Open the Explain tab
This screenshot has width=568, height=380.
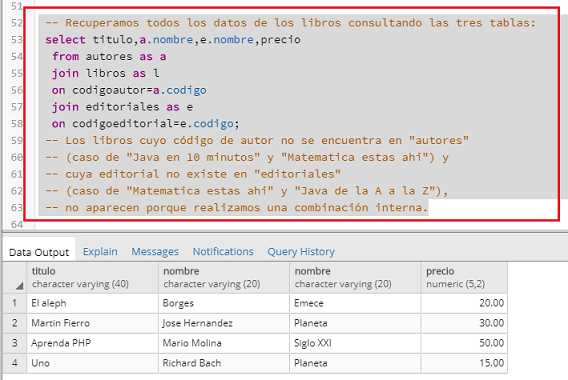(x=100, y=251)
